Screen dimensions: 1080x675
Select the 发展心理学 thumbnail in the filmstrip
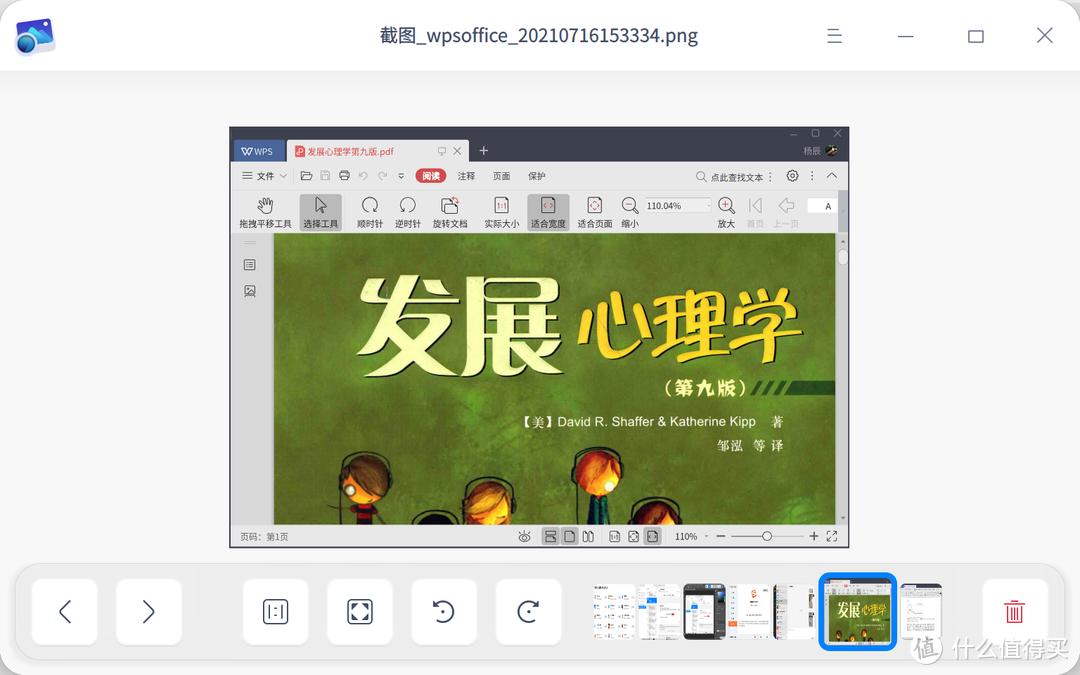(857, 611)
